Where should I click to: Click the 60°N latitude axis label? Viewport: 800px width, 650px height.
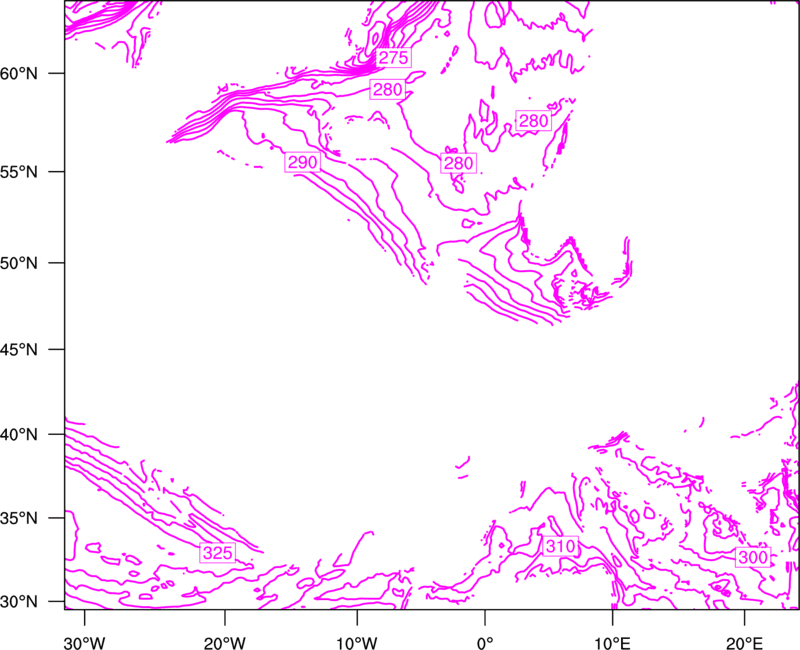tap(19, 73)
